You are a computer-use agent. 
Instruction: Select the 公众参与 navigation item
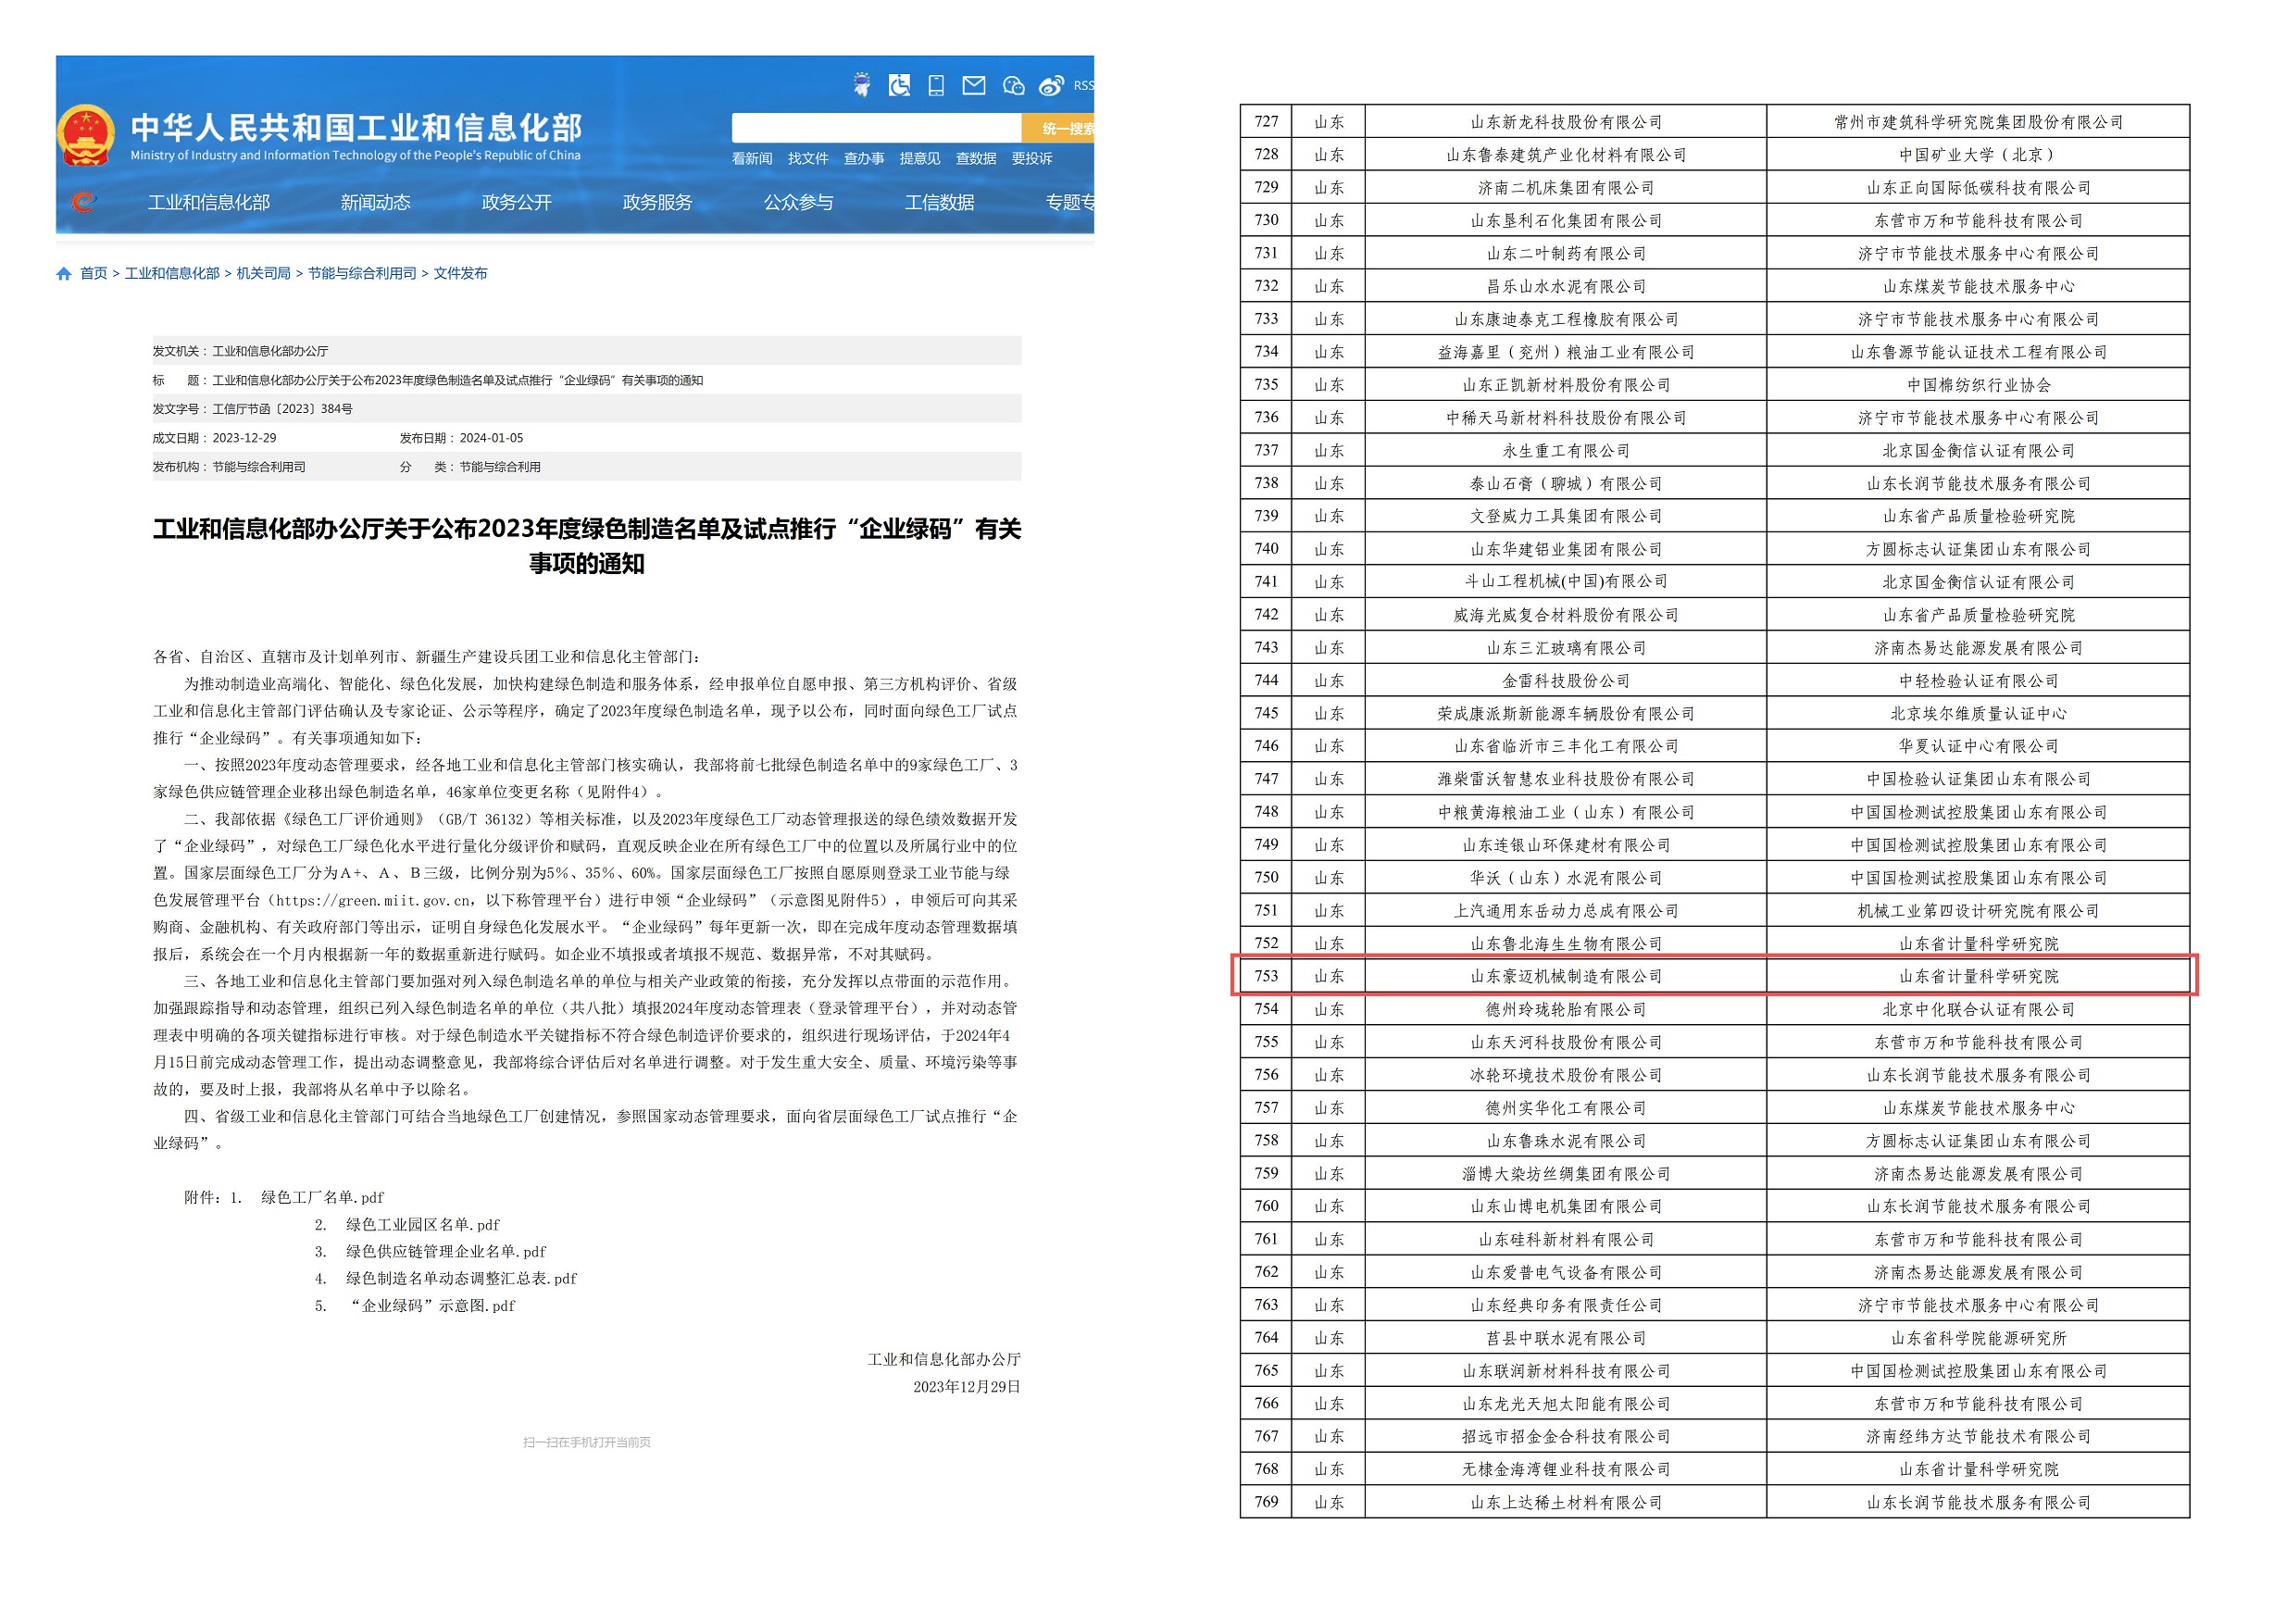coord(798,202)
